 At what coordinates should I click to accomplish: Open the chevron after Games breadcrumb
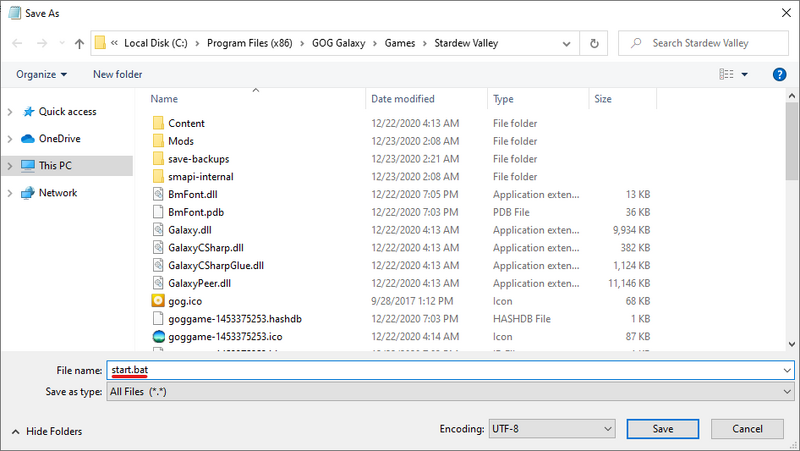(424, 43)
